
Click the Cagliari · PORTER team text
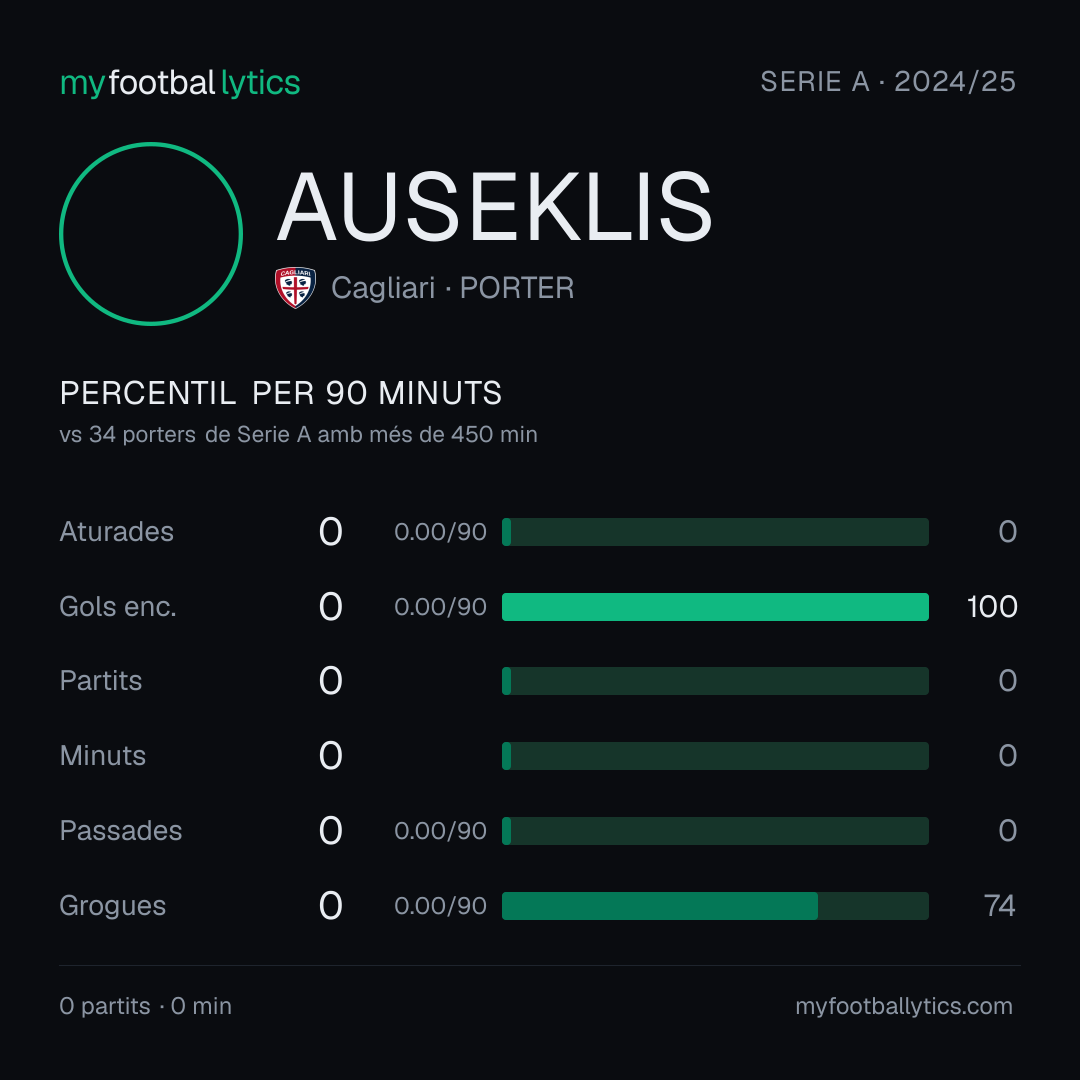453,288
